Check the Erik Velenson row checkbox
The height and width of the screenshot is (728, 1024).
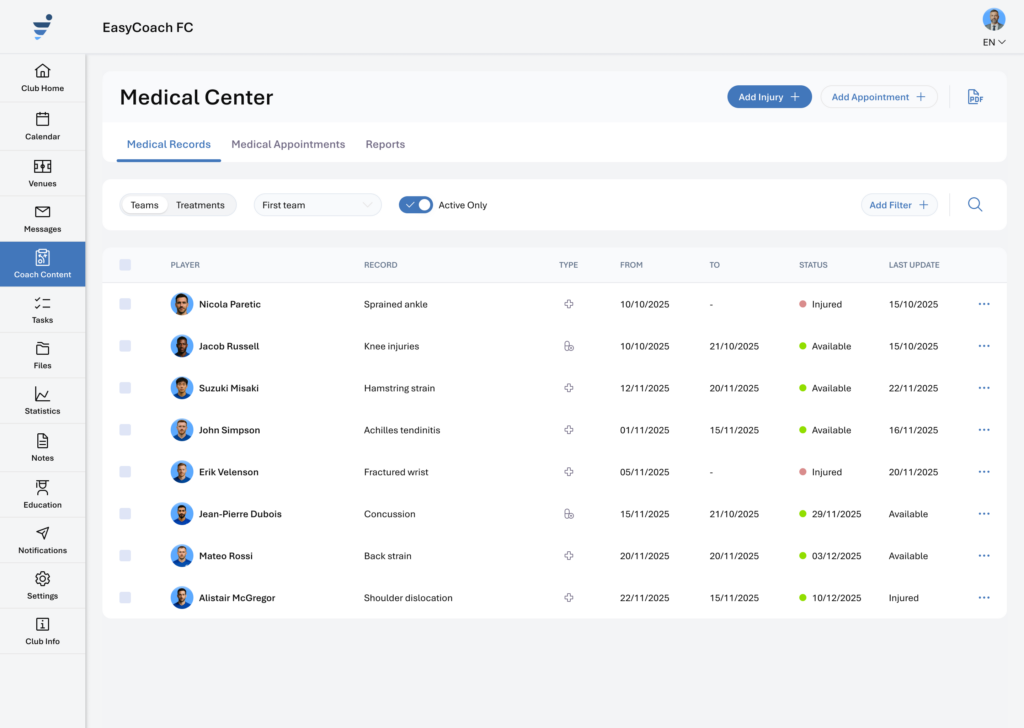[x=125, y=471]
